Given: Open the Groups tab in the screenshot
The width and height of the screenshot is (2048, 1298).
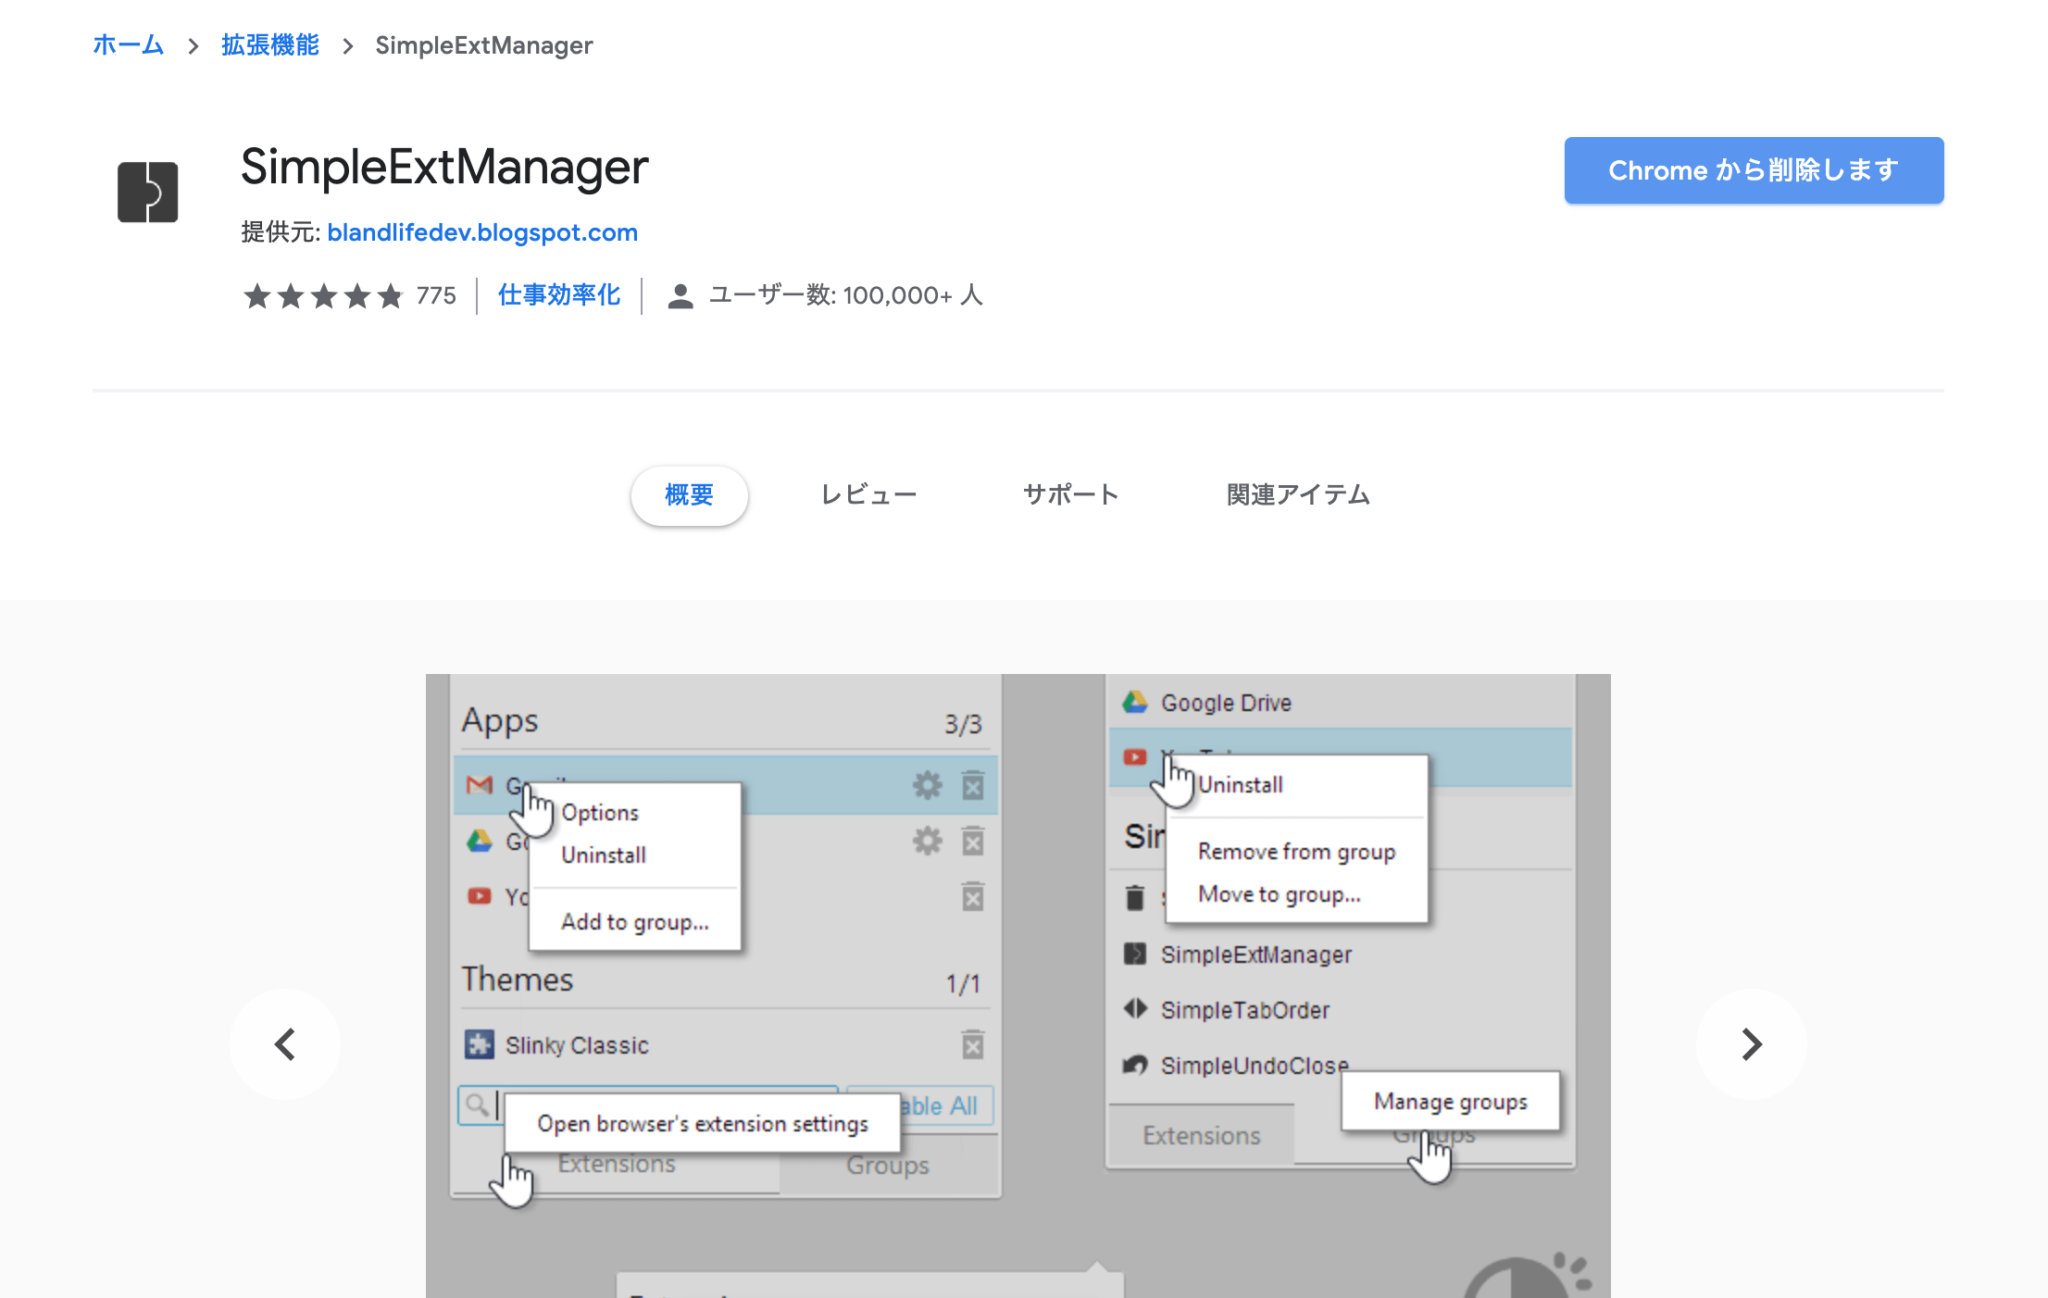Looking at the screenshot, I should 887,1164.
